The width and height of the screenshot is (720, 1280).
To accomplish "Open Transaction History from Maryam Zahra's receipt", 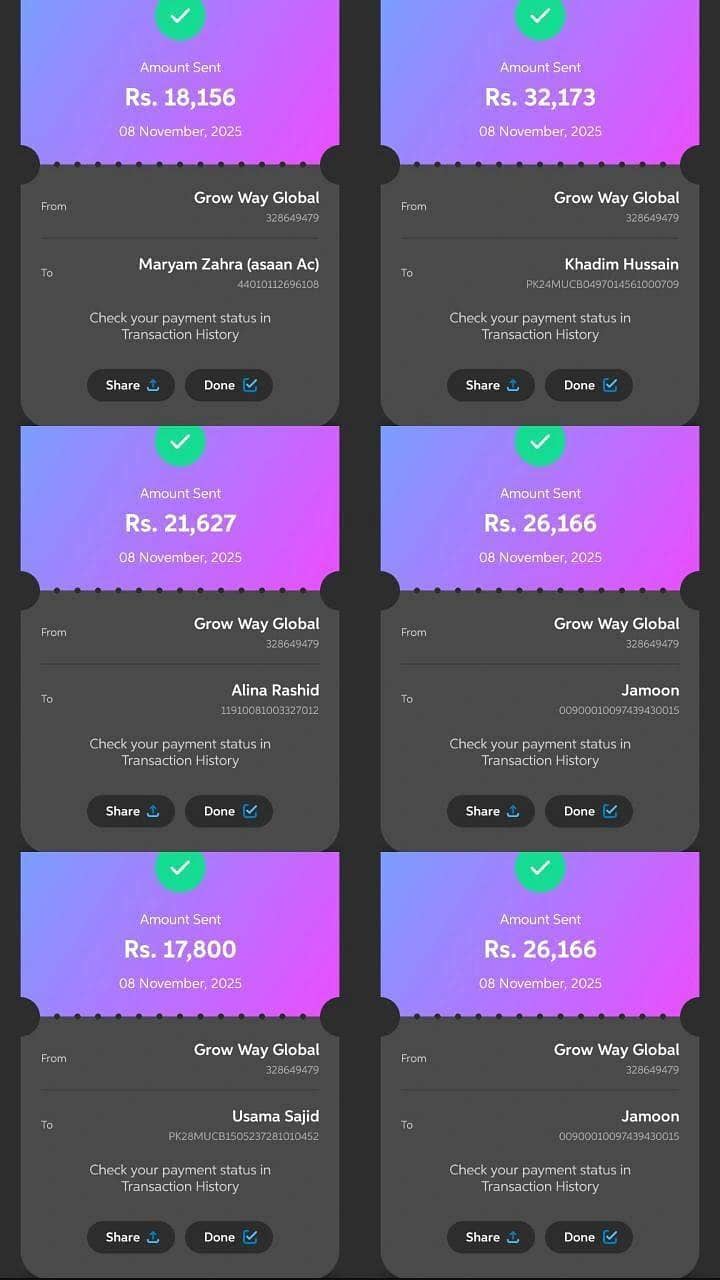I will (180, 335).
